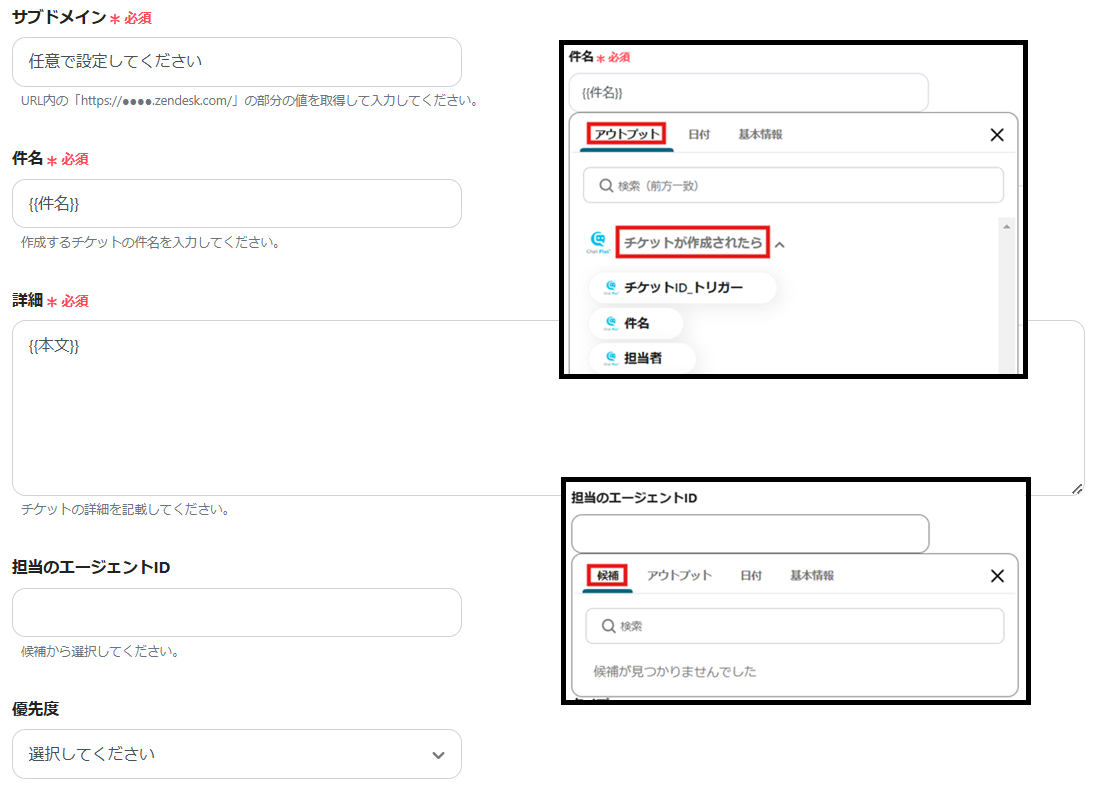Click the 詳細 textarea containing {{本文}}
Image resolution: width=1100 pixels, height=793 pixels.
tap(549, 408)
